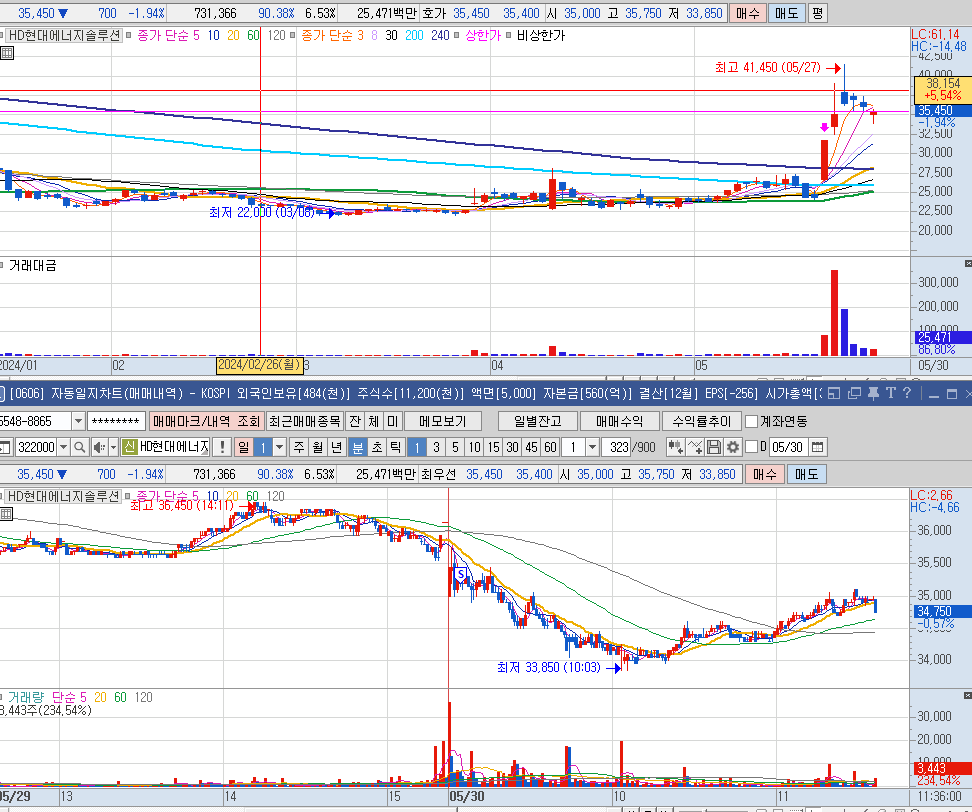972x812 pixels.
Task: Select the 30 minute interval button
Action: click(x=512, y=447)
